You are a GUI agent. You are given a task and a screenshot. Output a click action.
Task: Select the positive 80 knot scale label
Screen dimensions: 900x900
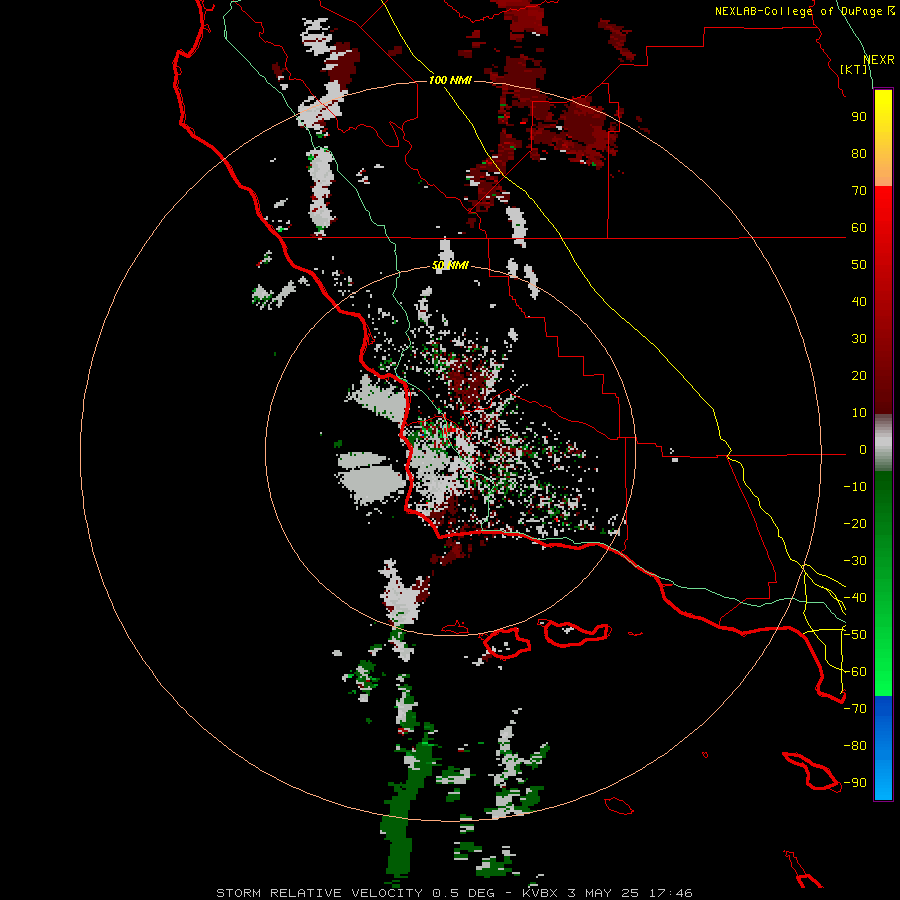(859, 154)
